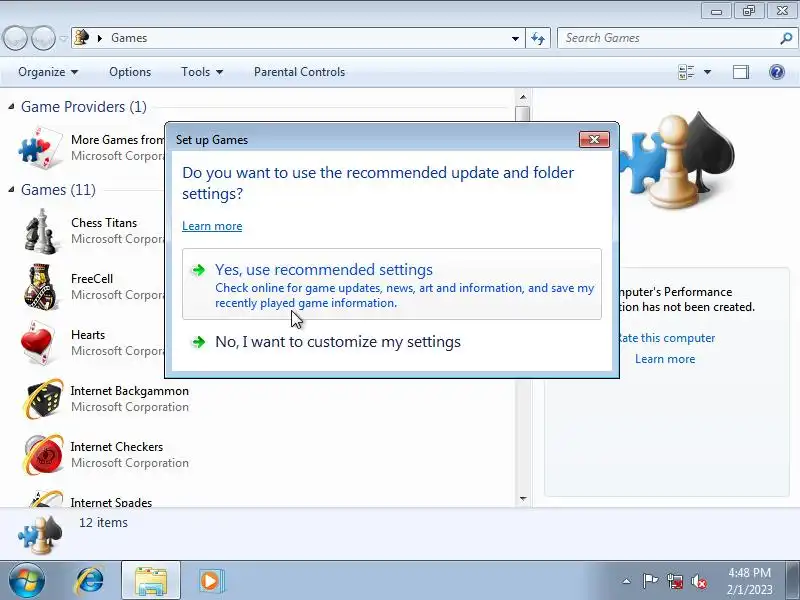Open More Games from Microsoft puzzle icon

[40, 147]
